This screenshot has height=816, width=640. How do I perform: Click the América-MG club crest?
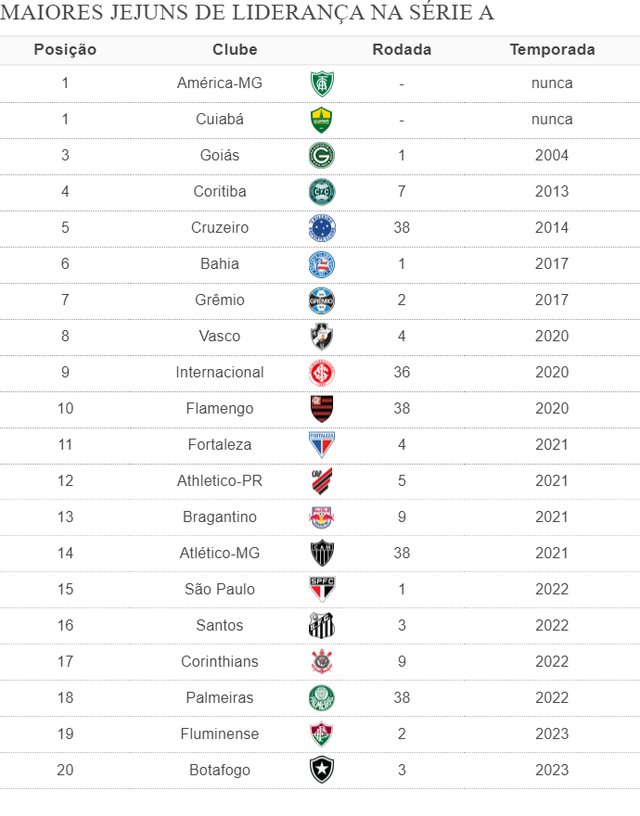coord(322,83)
